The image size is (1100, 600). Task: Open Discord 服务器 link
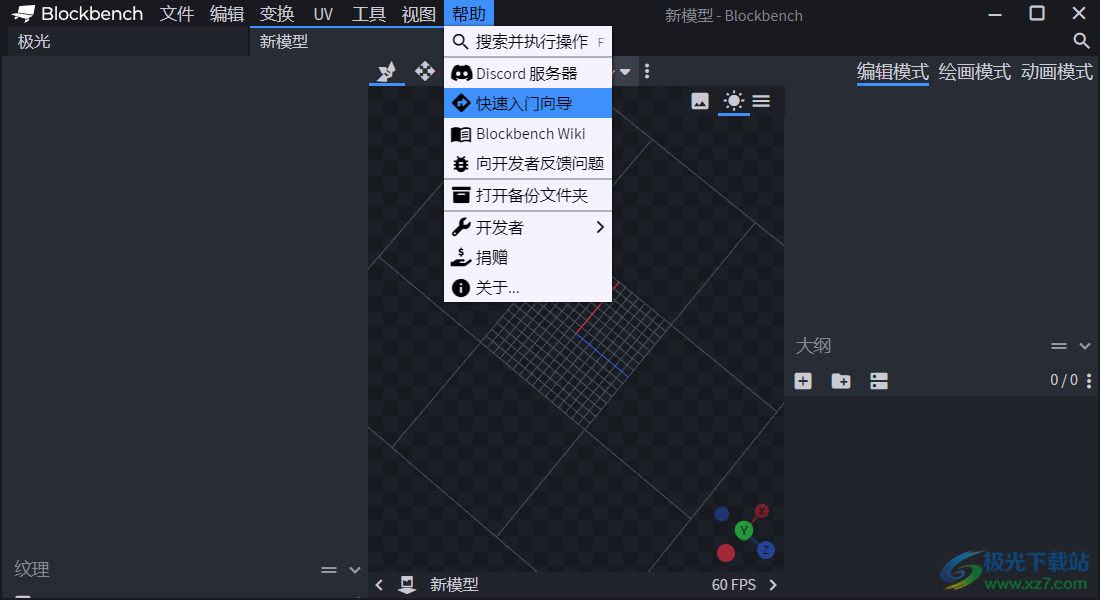coord(528,73)
